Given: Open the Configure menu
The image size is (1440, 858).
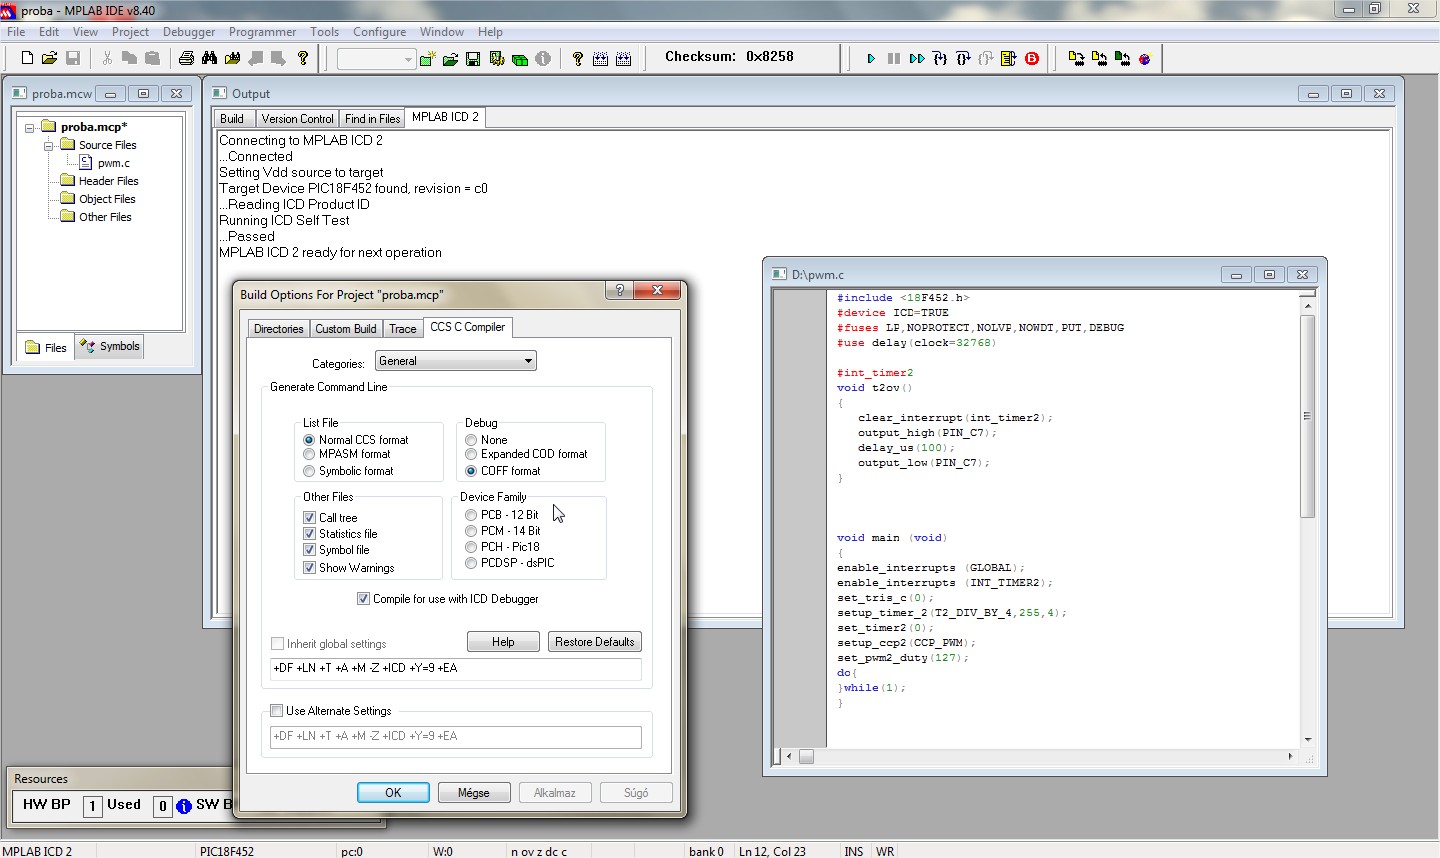Looking at the screenshot, I should pyautogui.click(x=379, y=32).
